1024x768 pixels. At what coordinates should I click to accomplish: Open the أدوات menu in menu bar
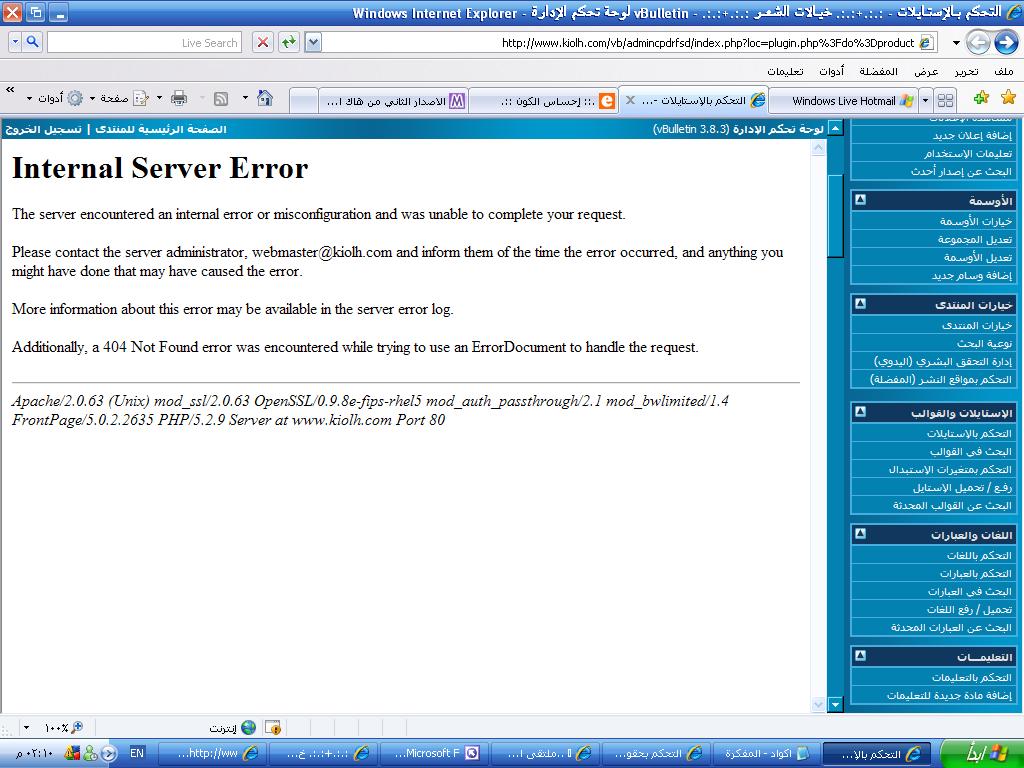tap(831, 71)
